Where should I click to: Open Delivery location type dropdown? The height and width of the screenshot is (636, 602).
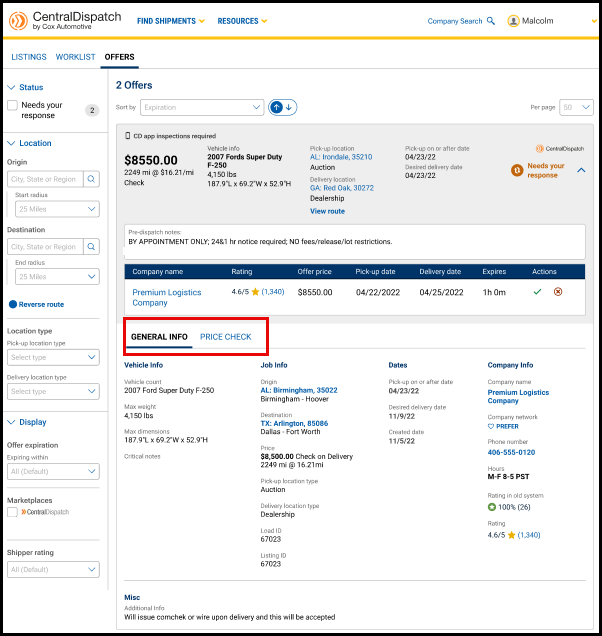53,391
